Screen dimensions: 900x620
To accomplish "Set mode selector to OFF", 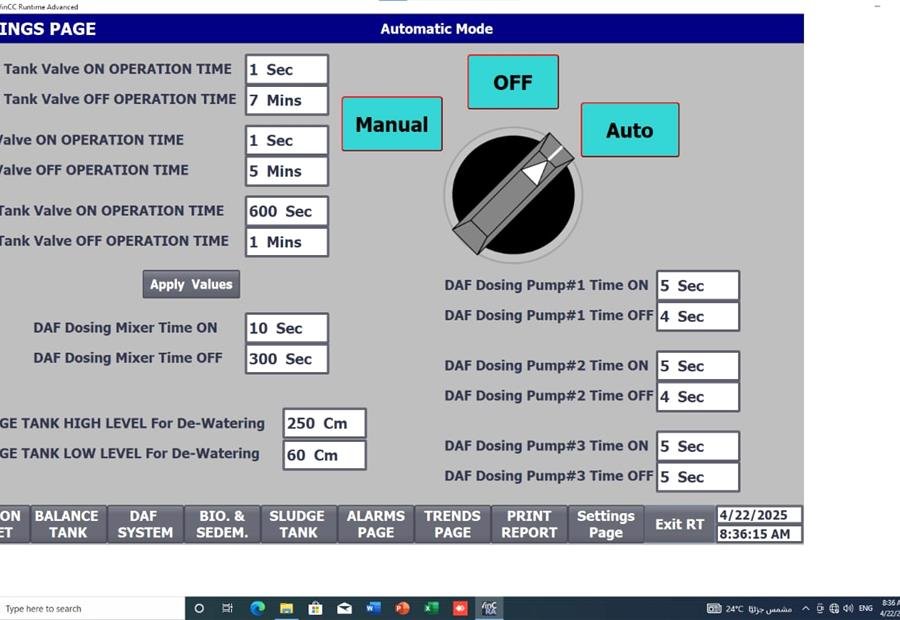I will [x=513, y=82].
